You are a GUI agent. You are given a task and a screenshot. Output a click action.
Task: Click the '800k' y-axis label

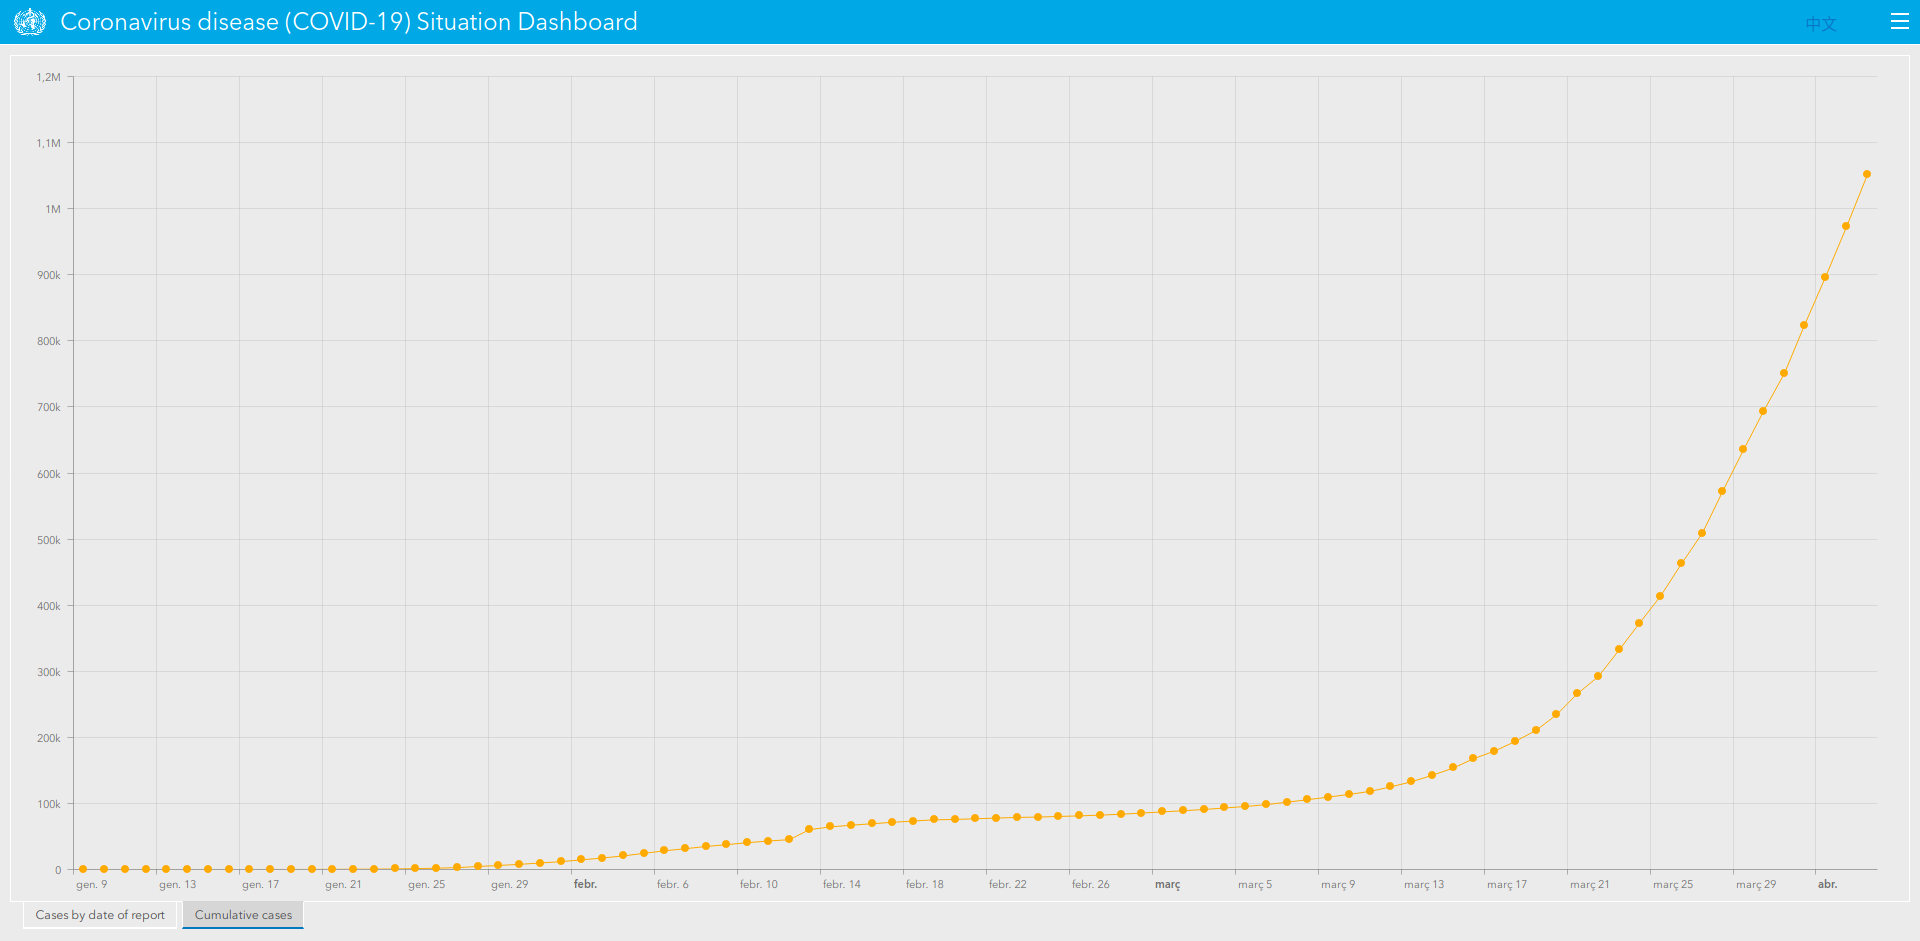click(49, 341)
